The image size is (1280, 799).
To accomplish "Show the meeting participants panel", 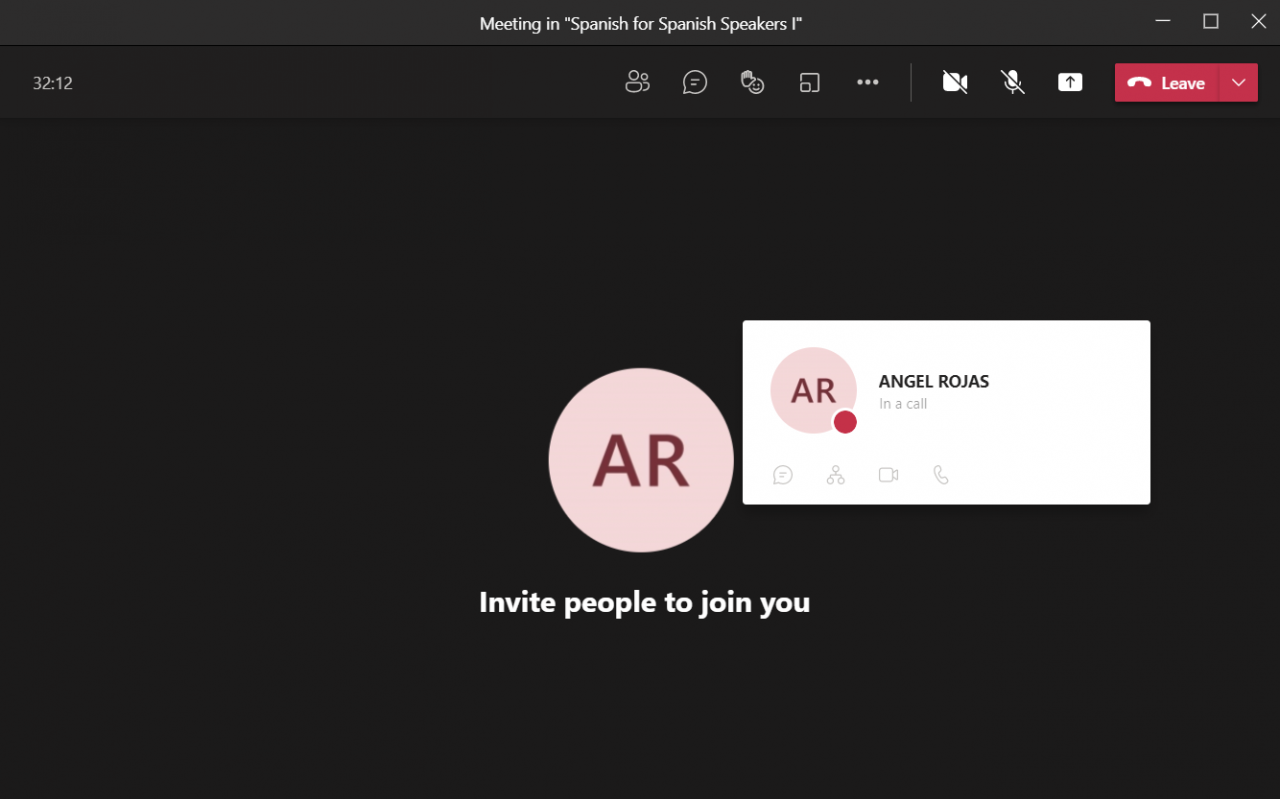I will tap(637, 83).
